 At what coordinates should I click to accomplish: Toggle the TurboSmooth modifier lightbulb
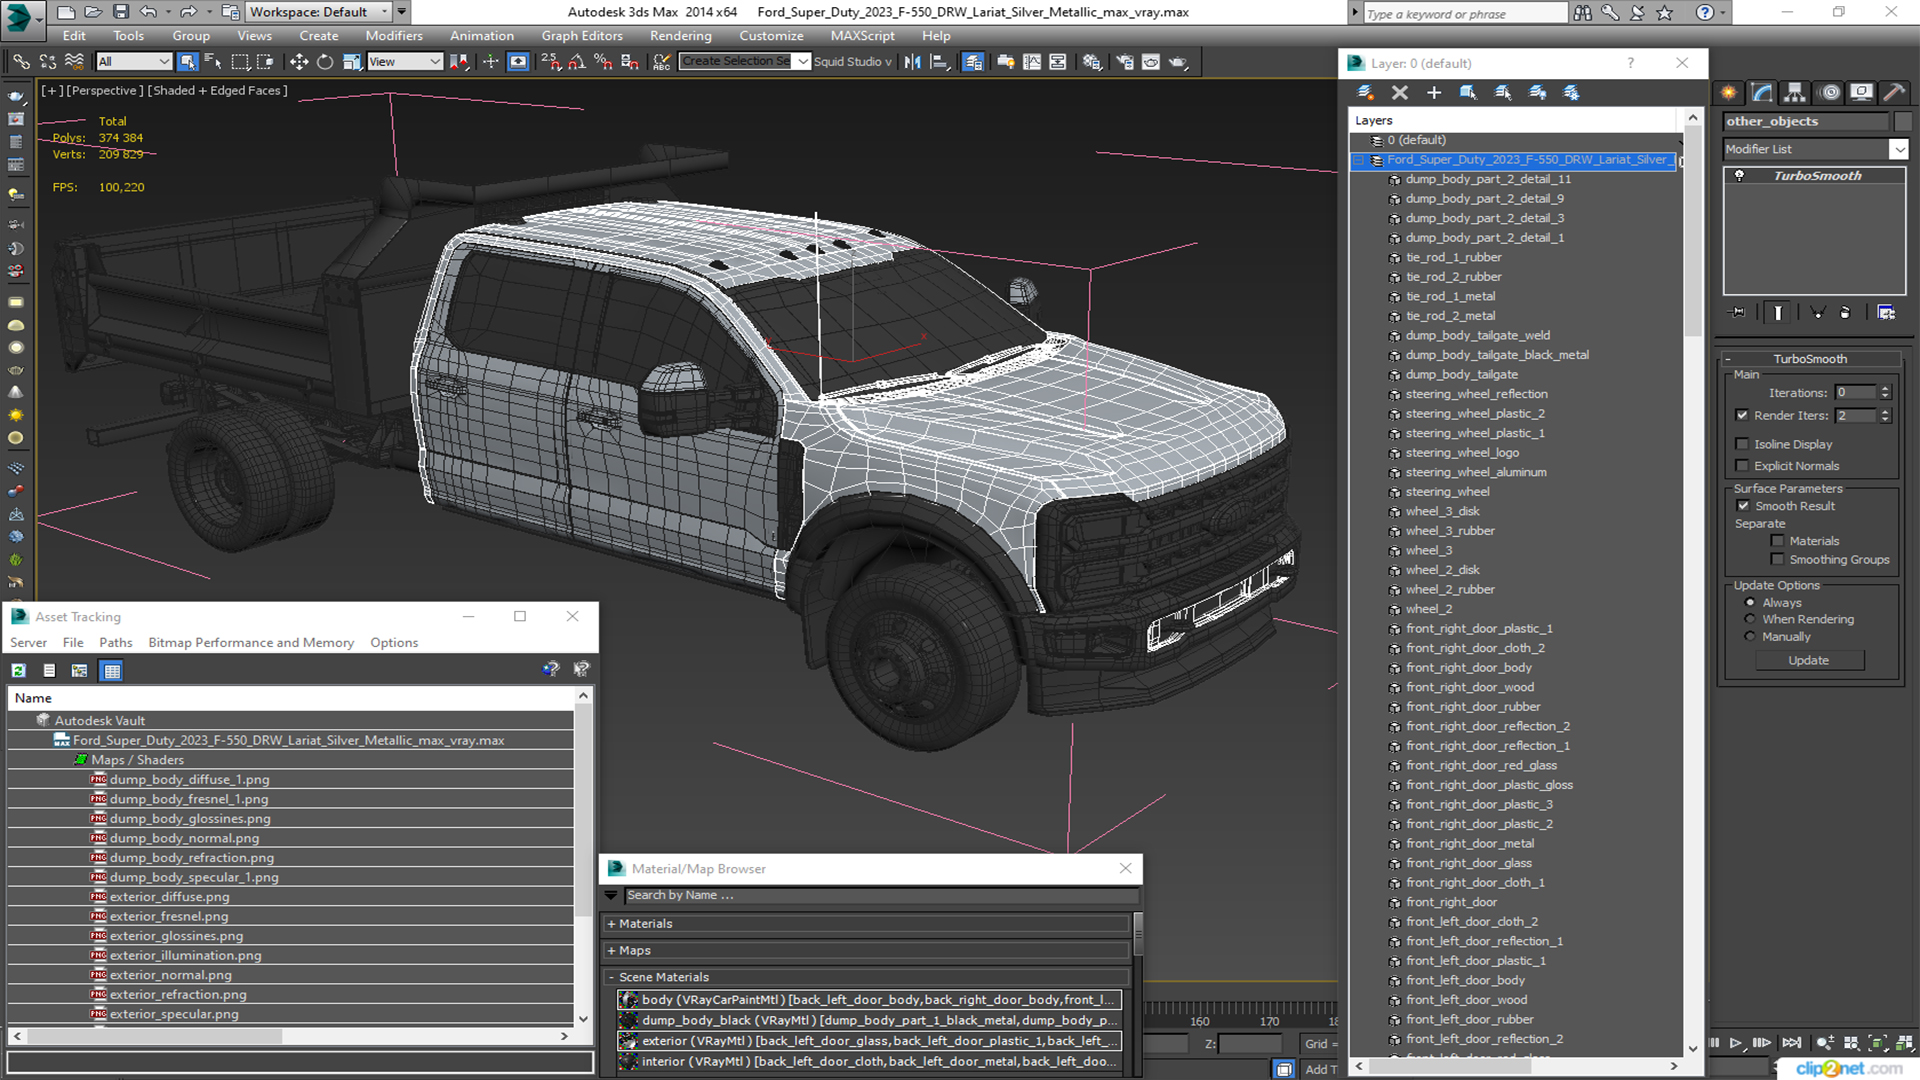pyautogui.click(x=1739, y=176)
